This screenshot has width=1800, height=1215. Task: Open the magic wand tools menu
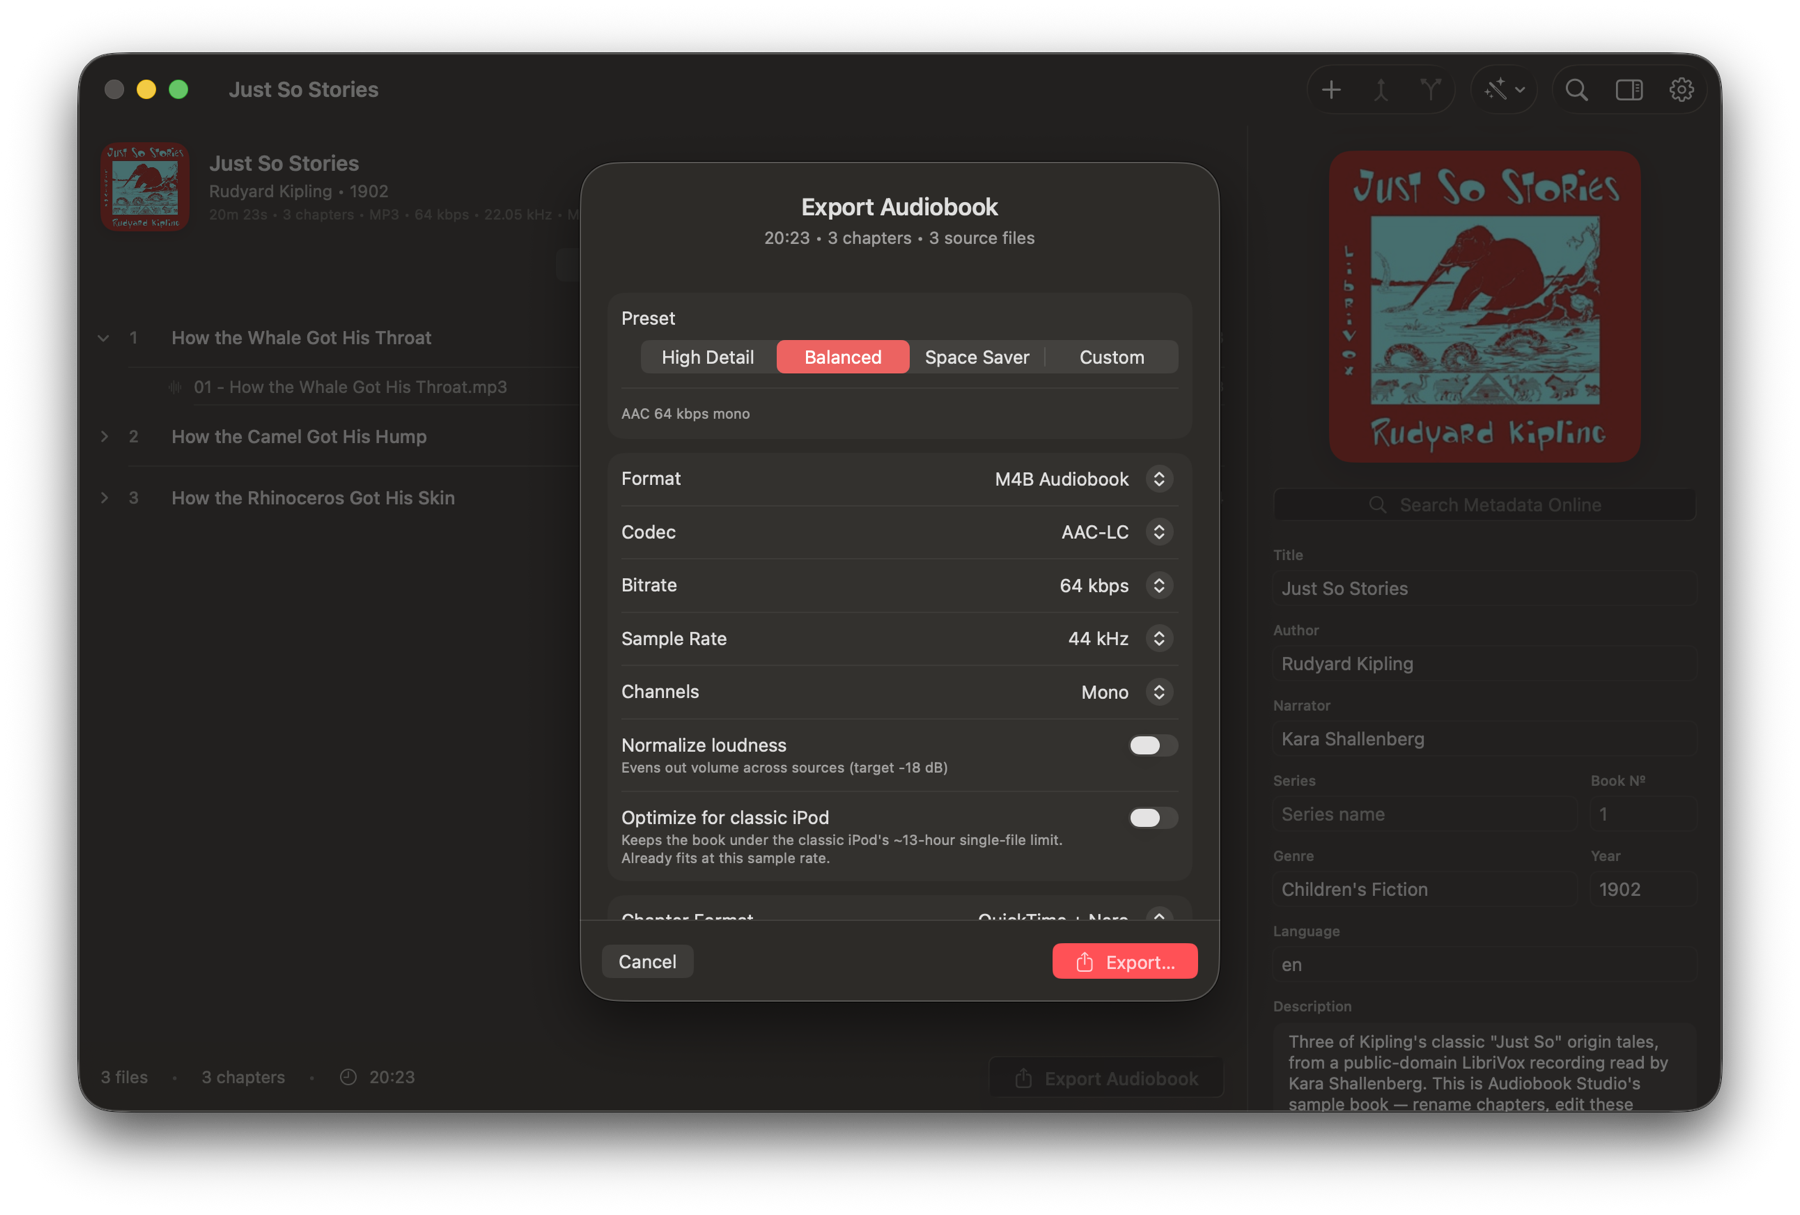click(x=1504, y=90)
